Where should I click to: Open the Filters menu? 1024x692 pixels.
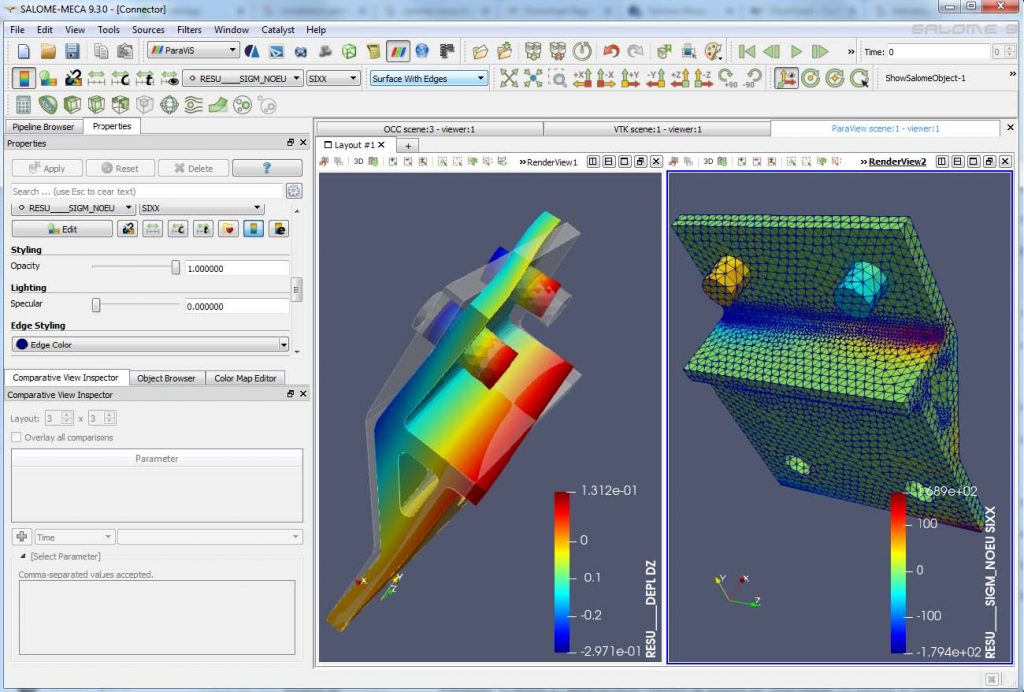click(x=189, y=30)
